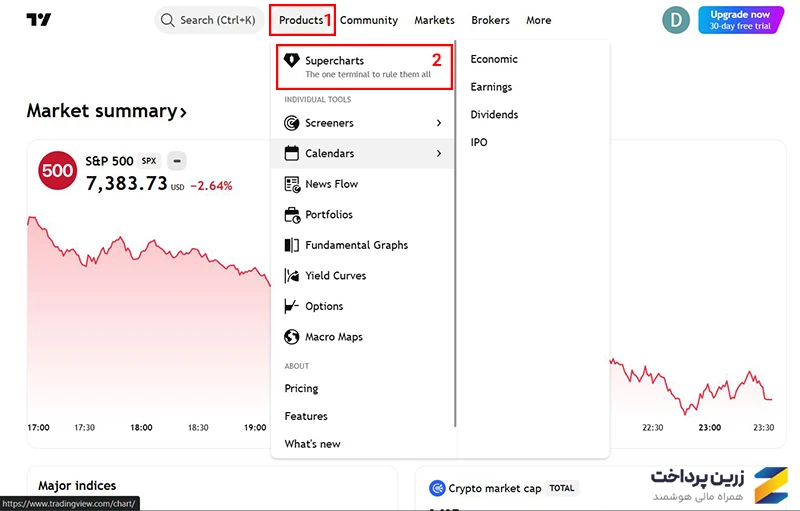Open the Community menu
This screenshot has width=800, height=511.
(369, 20)
